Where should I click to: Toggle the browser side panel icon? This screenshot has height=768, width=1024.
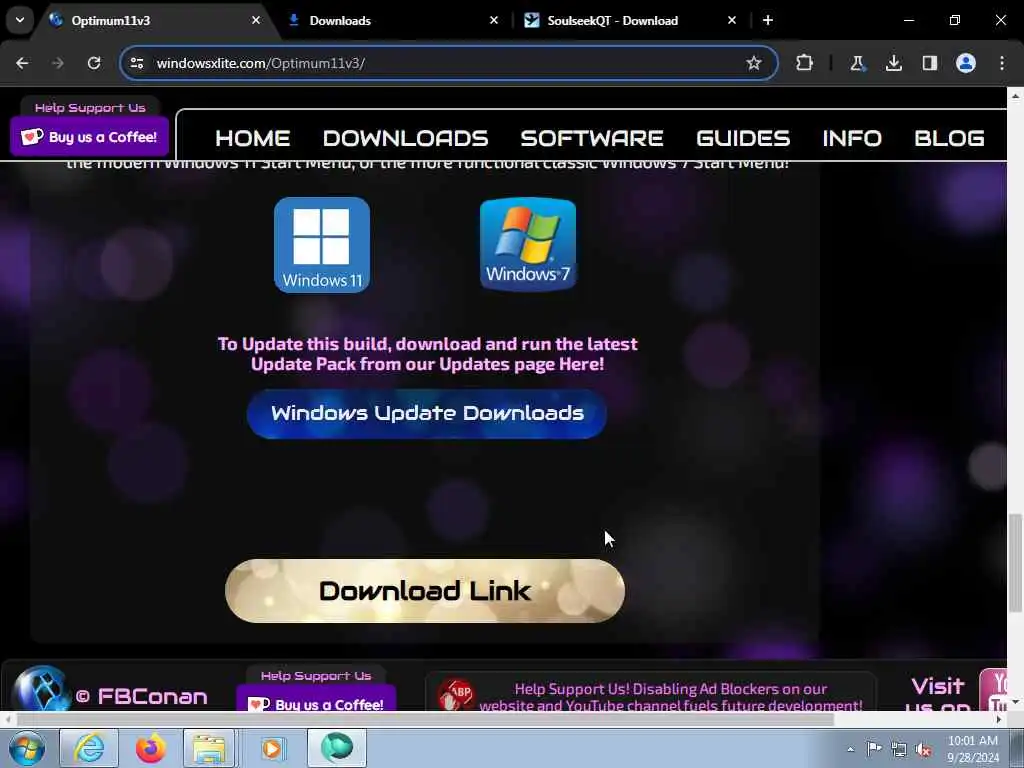[930, 63]
